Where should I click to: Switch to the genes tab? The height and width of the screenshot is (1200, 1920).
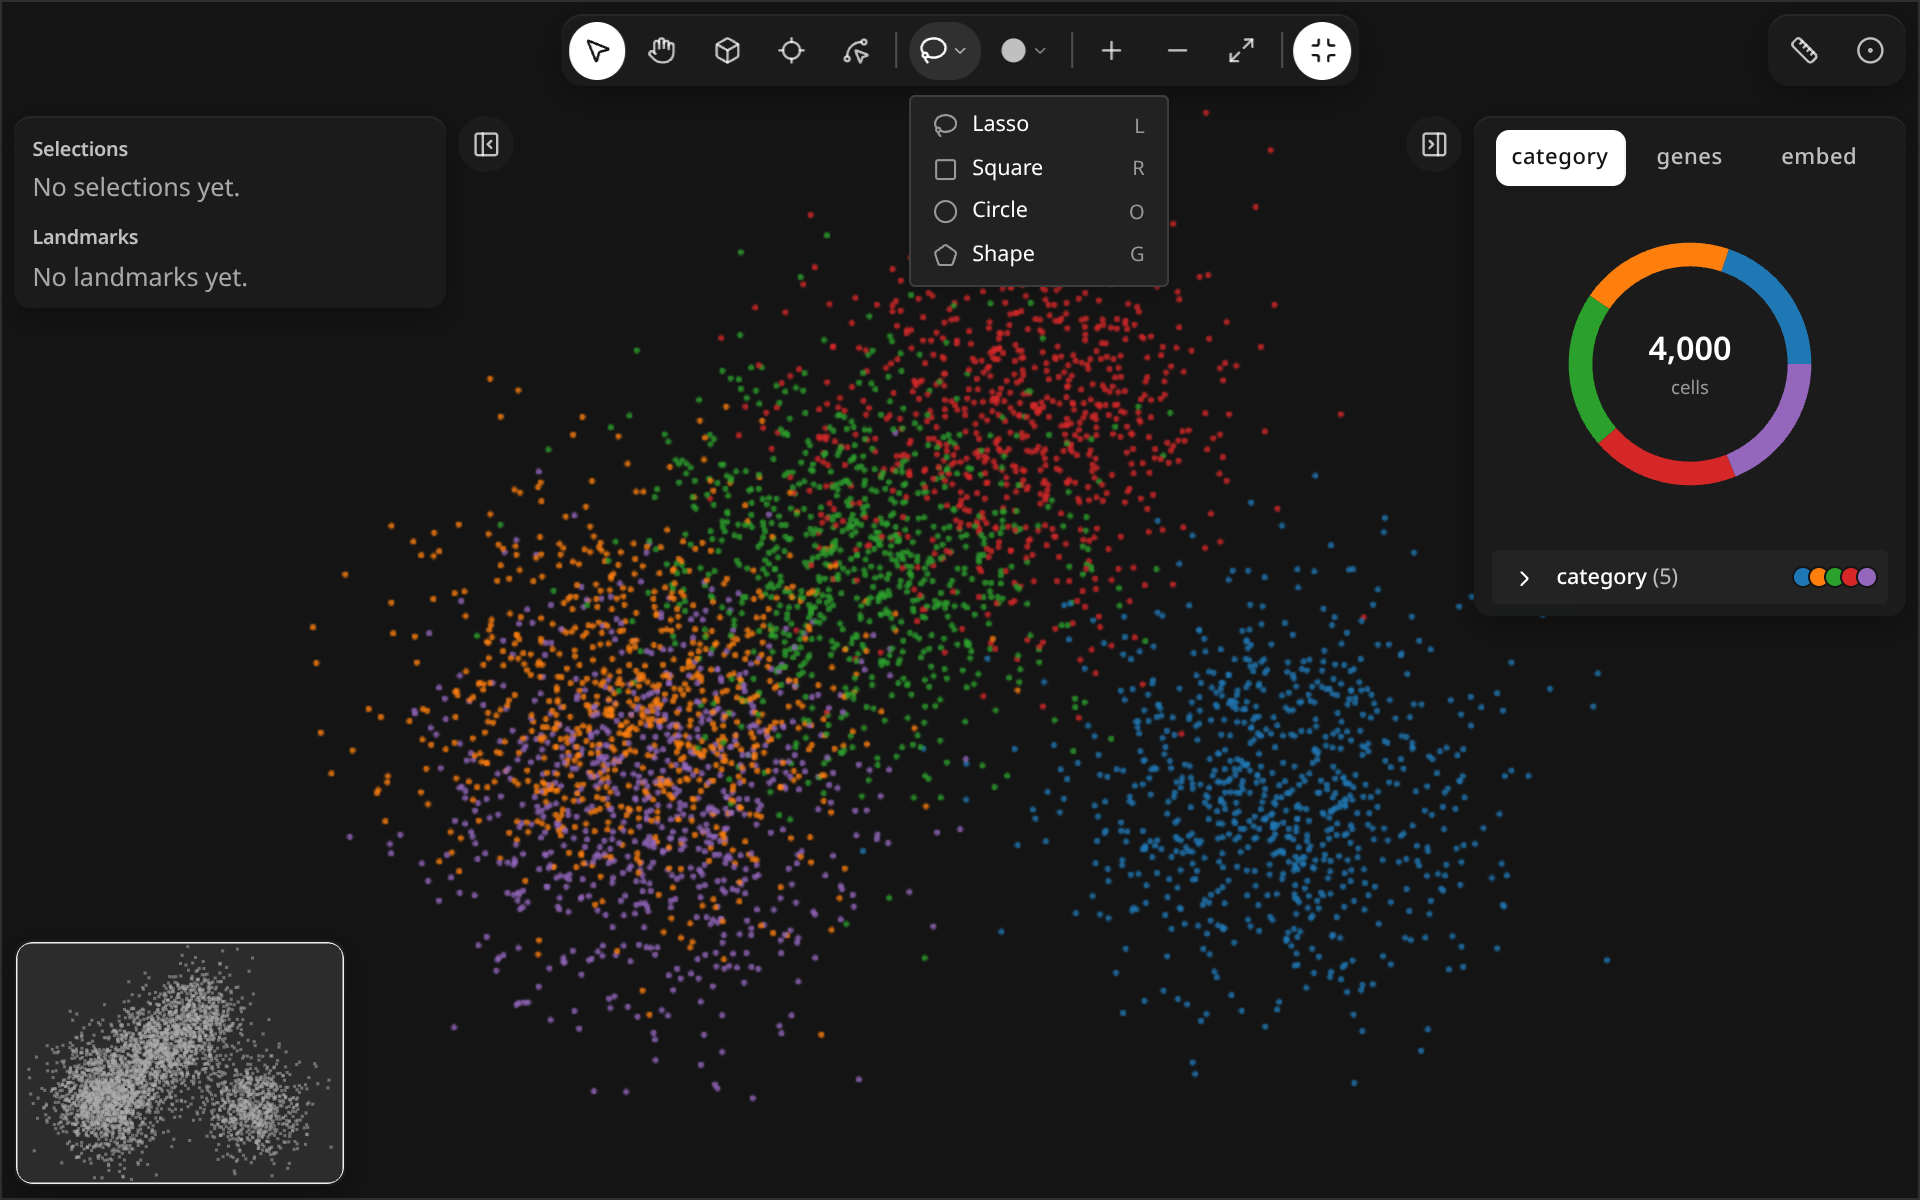(1689, 157)
